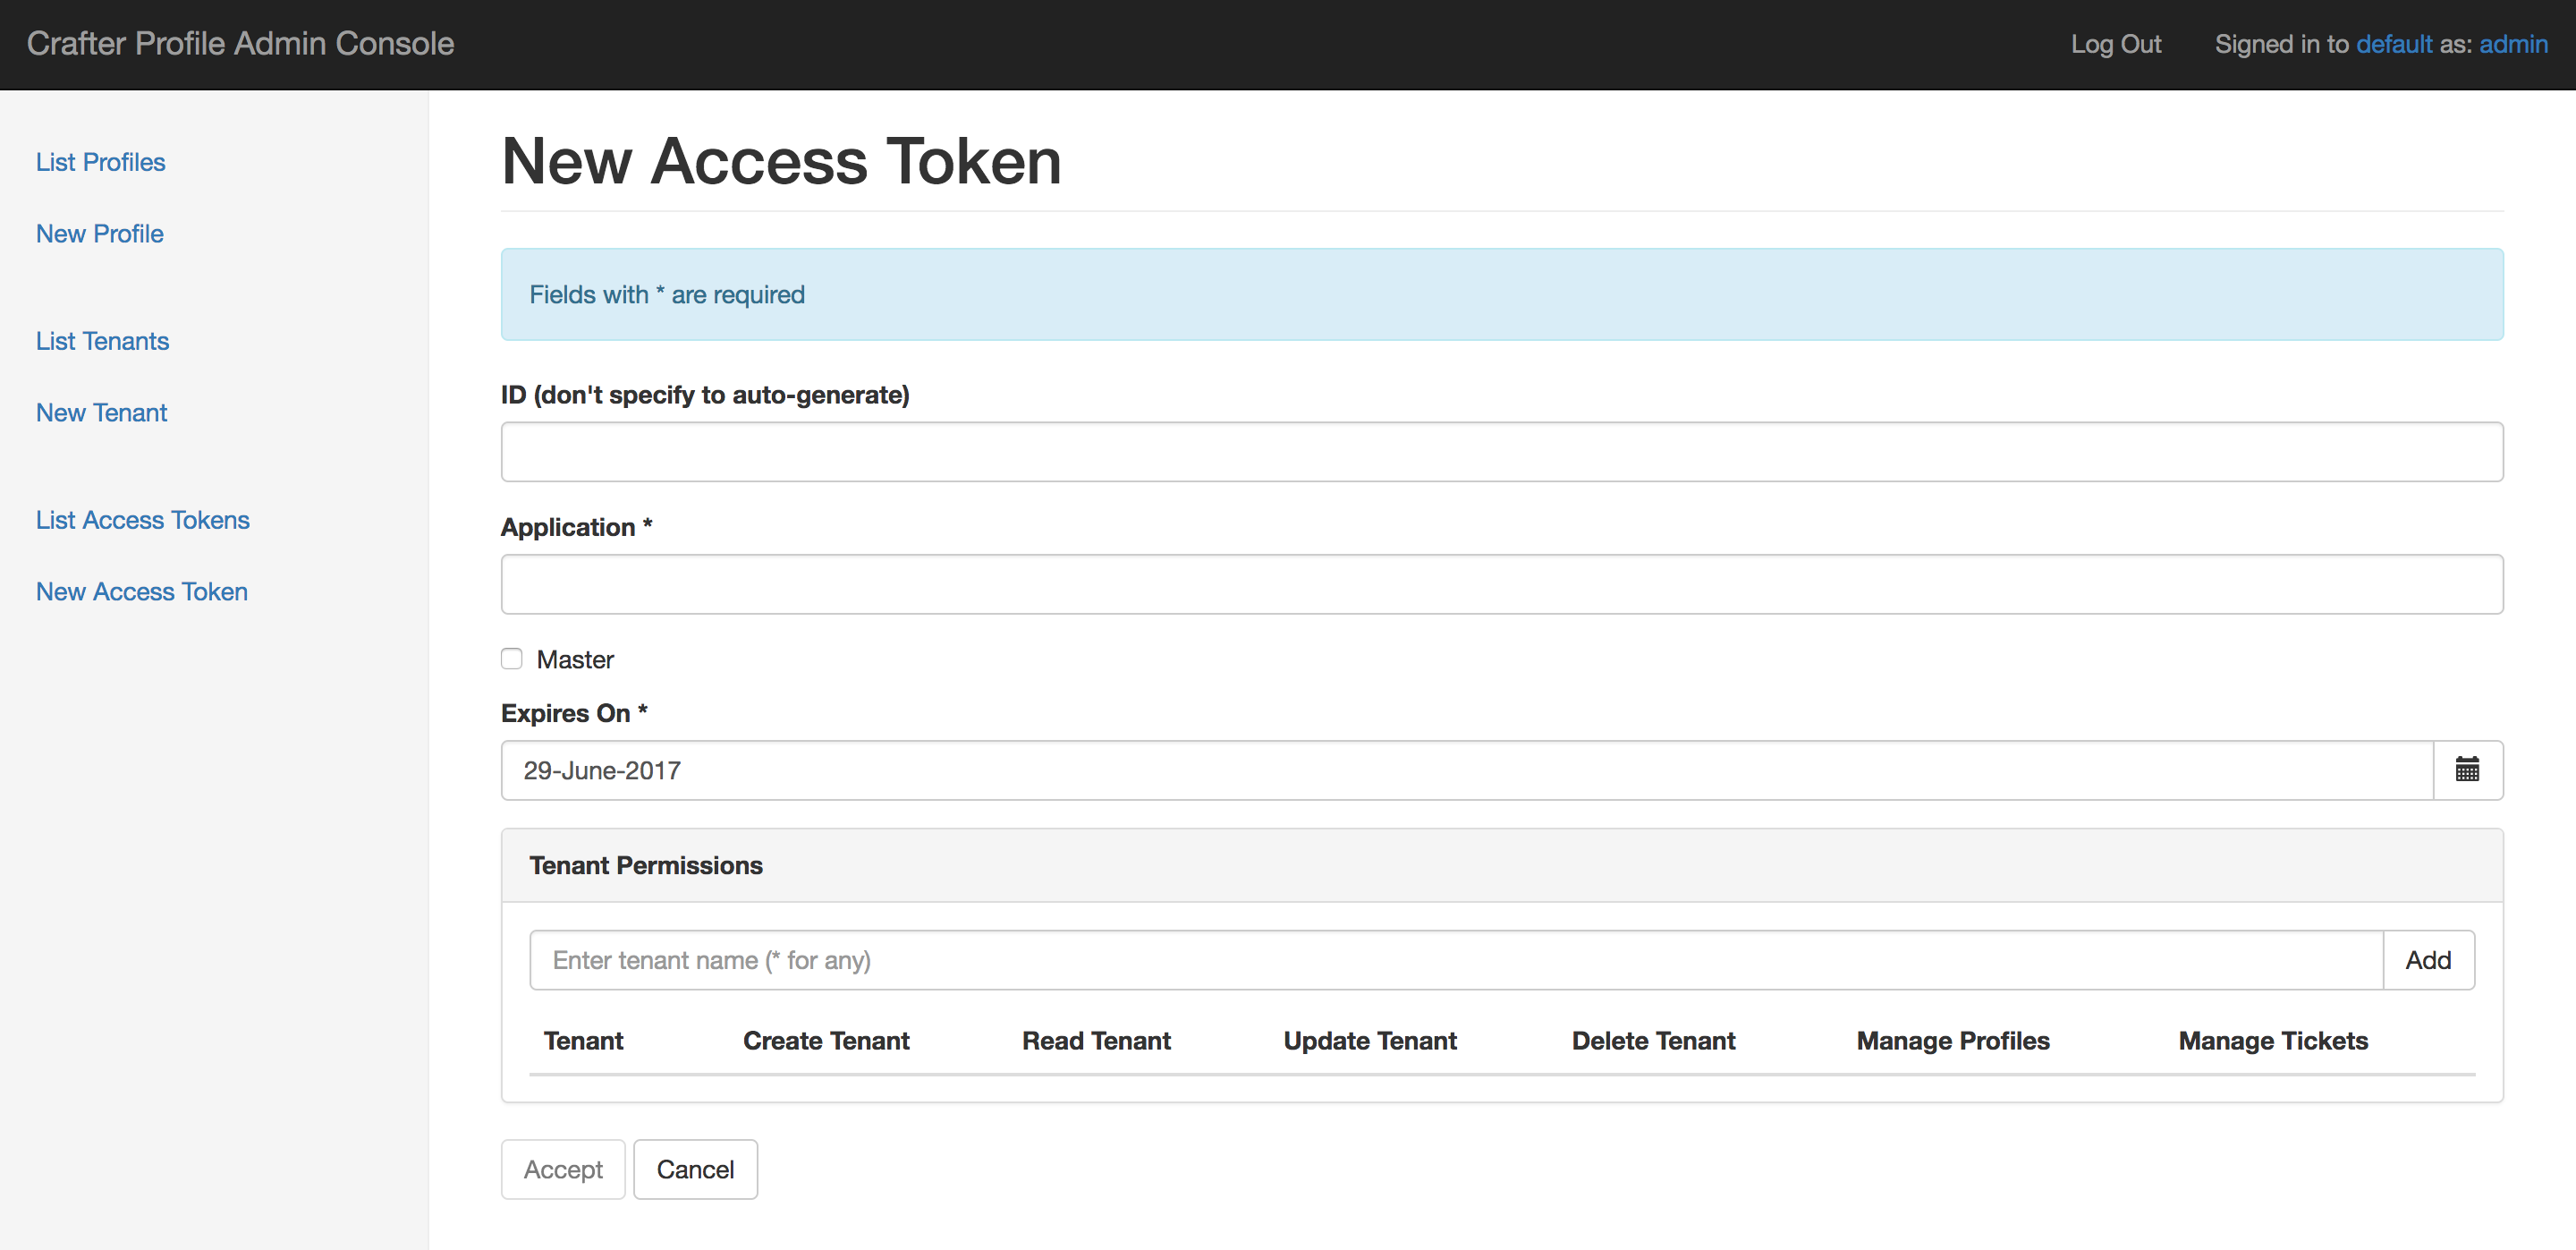Click the Cancel button
The width and height of the screenshot is (2576, 1250).
(x=691, y=1168)
